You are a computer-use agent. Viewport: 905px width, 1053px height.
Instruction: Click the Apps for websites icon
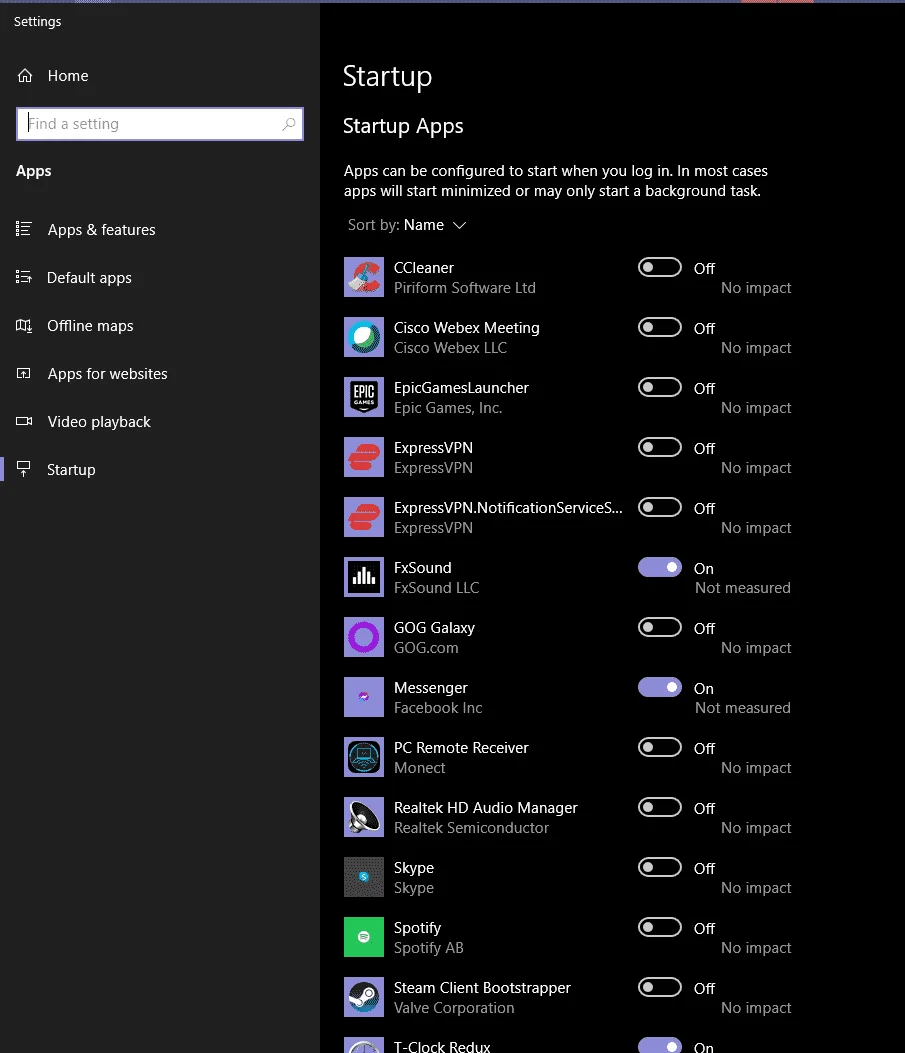pyautogui.click(x=23, y=373)
